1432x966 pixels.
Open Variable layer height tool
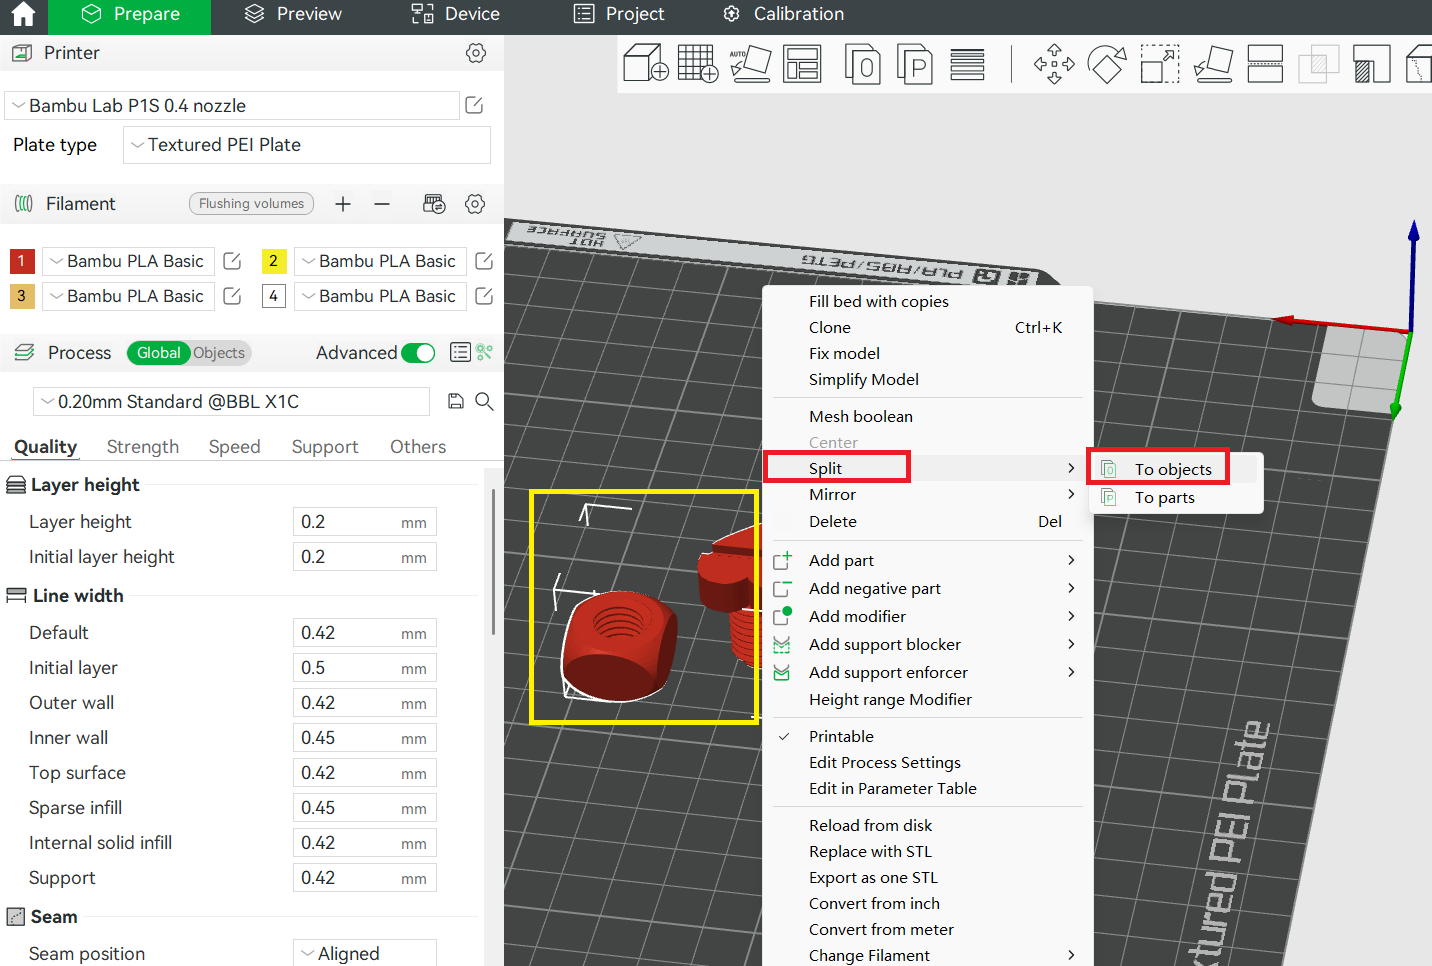(x=967, y=64)
